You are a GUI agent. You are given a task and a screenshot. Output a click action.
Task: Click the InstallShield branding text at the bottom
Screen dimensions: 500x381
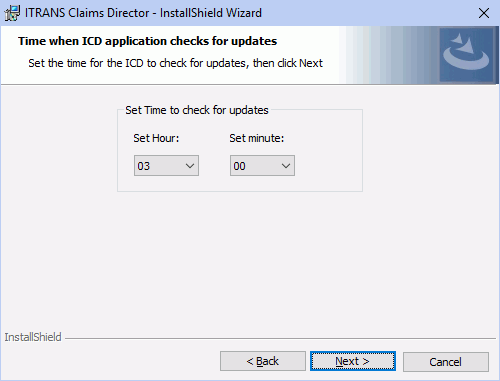pos(33,337)
